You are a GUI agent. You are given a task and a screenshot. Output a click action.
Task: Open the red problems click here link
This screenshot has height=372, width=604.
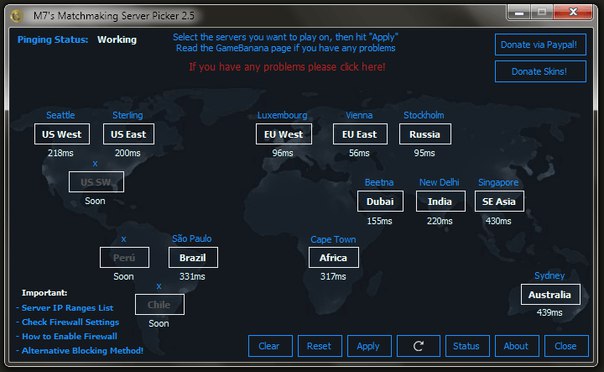point(287,67)
